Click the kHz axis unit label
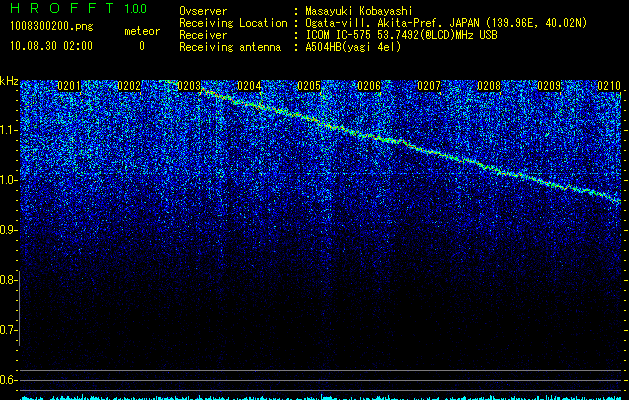Image resolution: width=629 pixels, height=400 pixels. pos(9,81)
